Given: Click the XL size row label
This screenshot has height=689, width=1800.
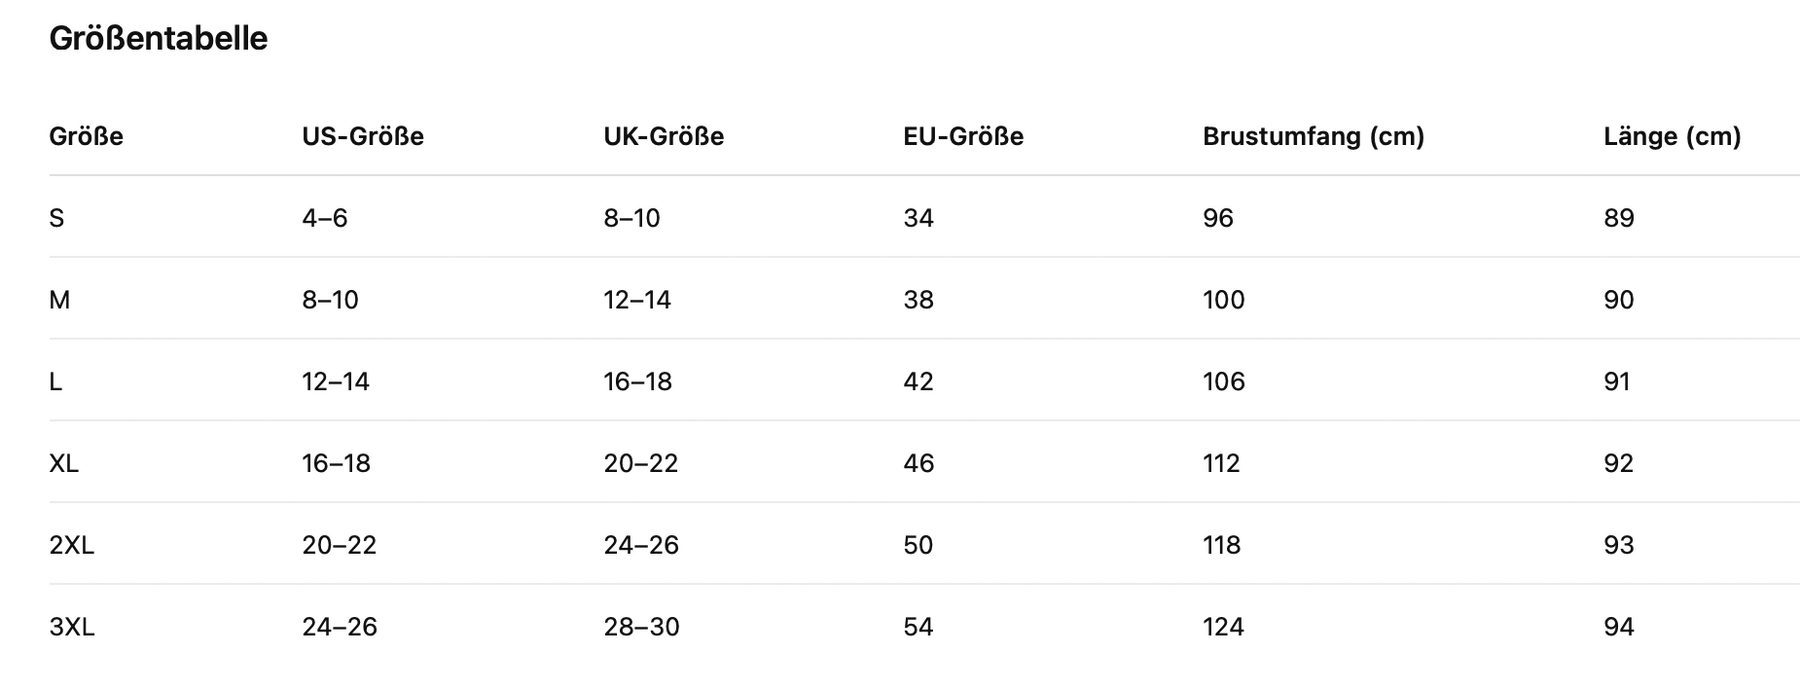Looking at the screenshot, I should [x=64, y=463].
